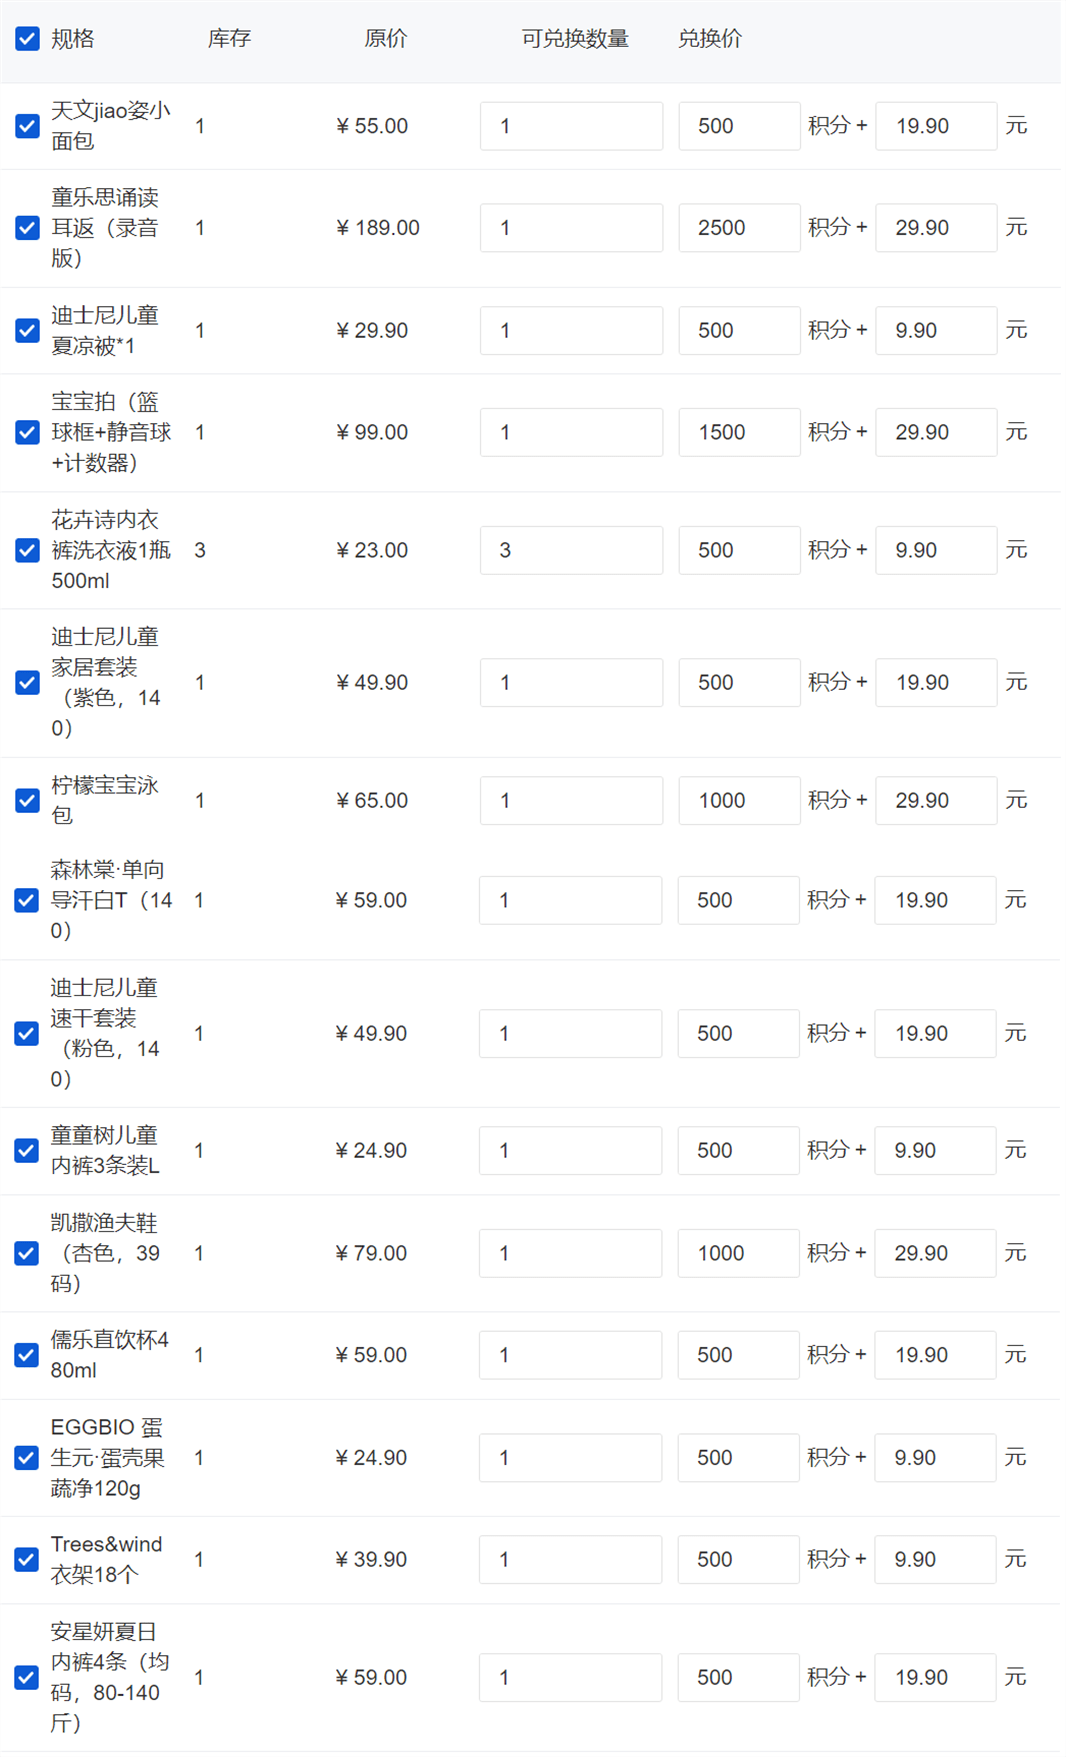
Task: Click the yuan price field for EGGBIO 蛋壳果蔬净
Action: point(934,1458)
